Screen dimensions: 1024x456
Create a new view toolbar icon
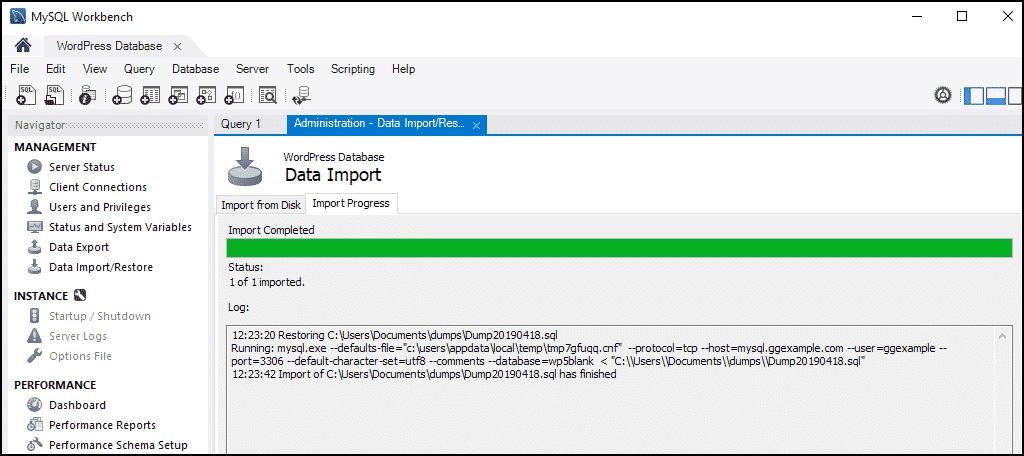point(178,95)
